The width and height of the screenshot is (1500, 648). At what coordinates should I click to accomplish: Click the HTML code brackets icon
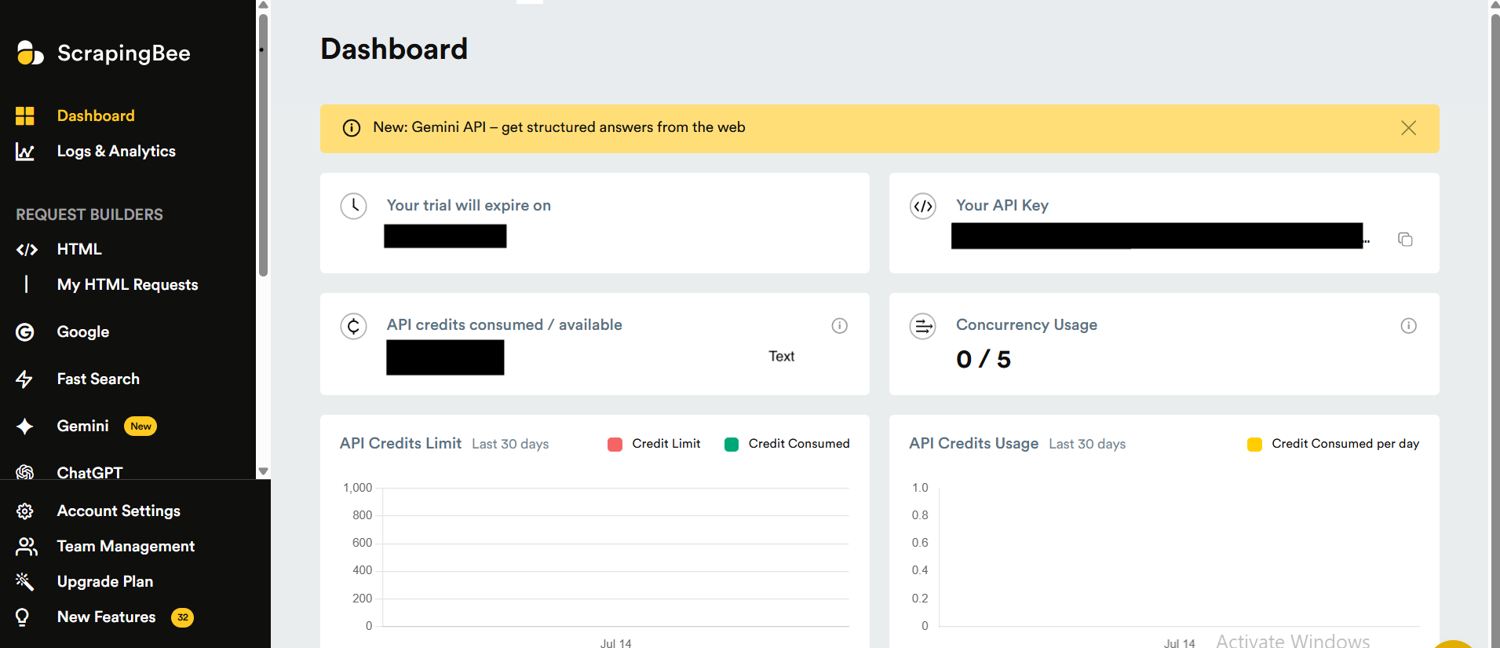pos(27,250)
